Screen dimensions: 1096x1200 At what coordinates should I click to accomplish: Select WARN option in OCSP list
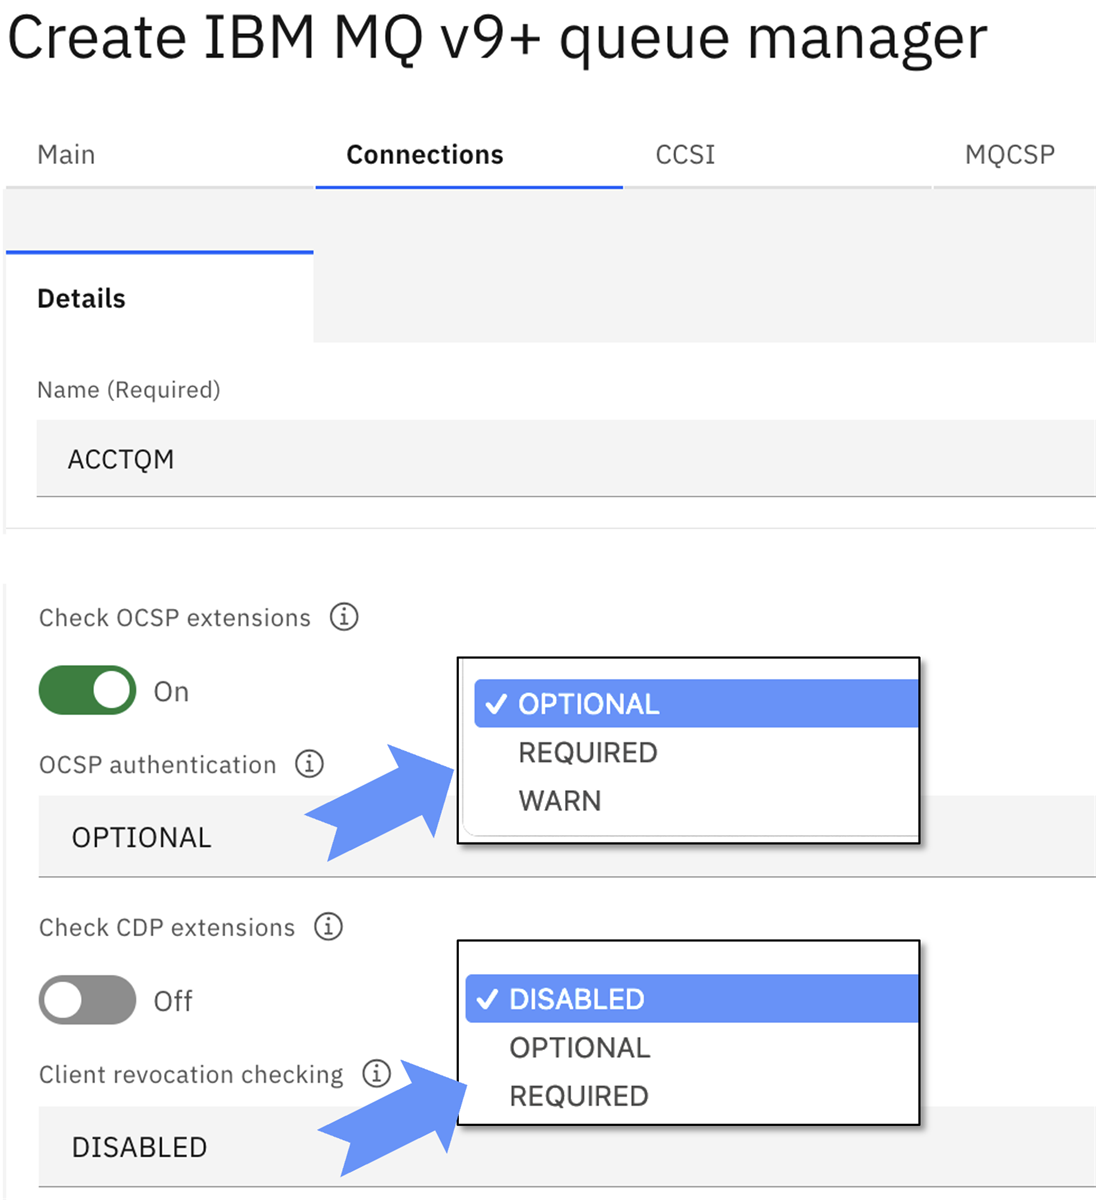[x=560, y=801]
